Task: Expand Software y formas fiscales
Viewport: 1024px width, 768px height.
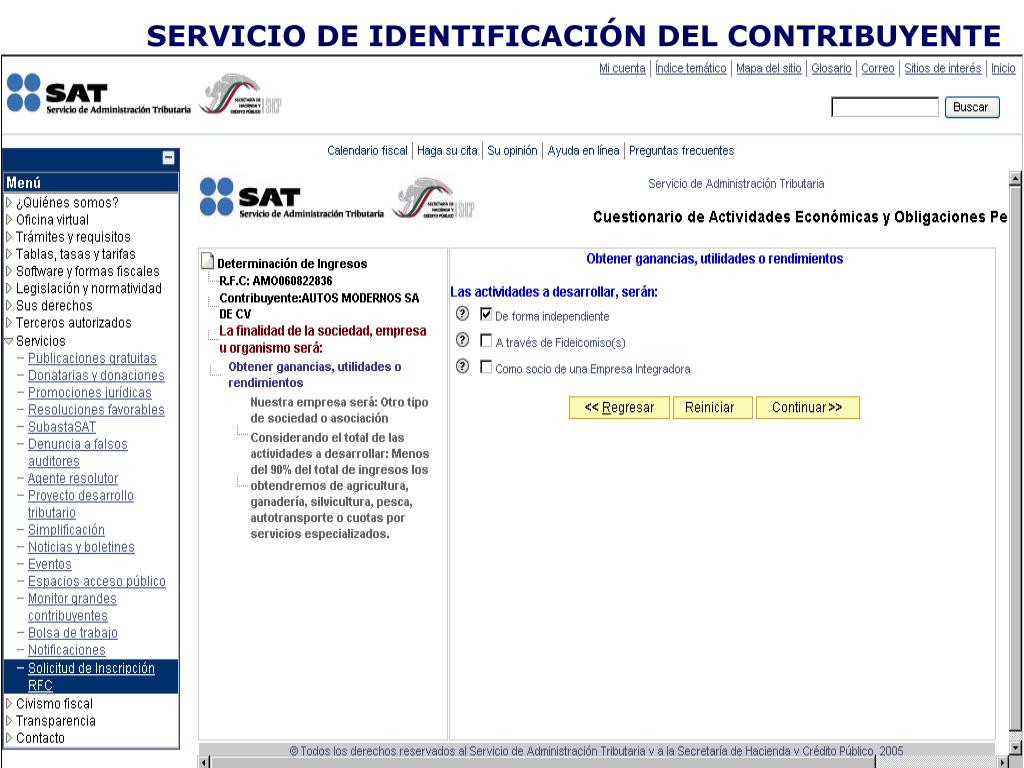Action: click(x=9, y=271)
